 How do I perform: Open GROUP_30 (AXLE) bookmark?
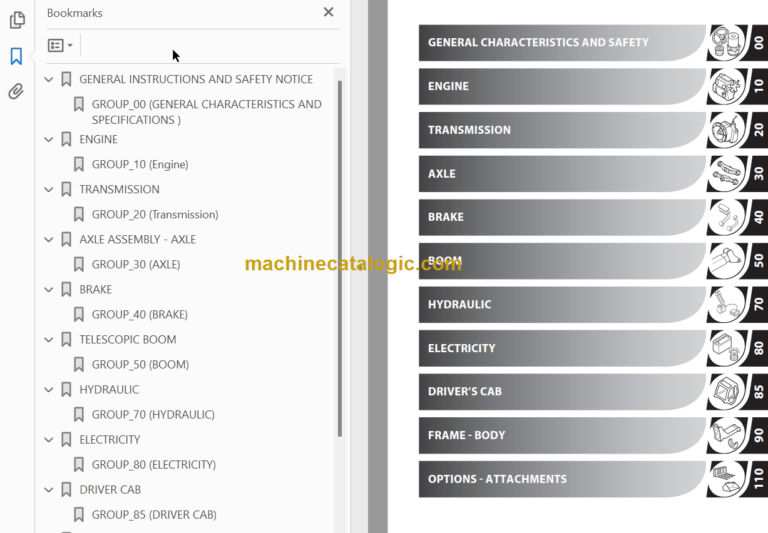(x=136, y=265)
